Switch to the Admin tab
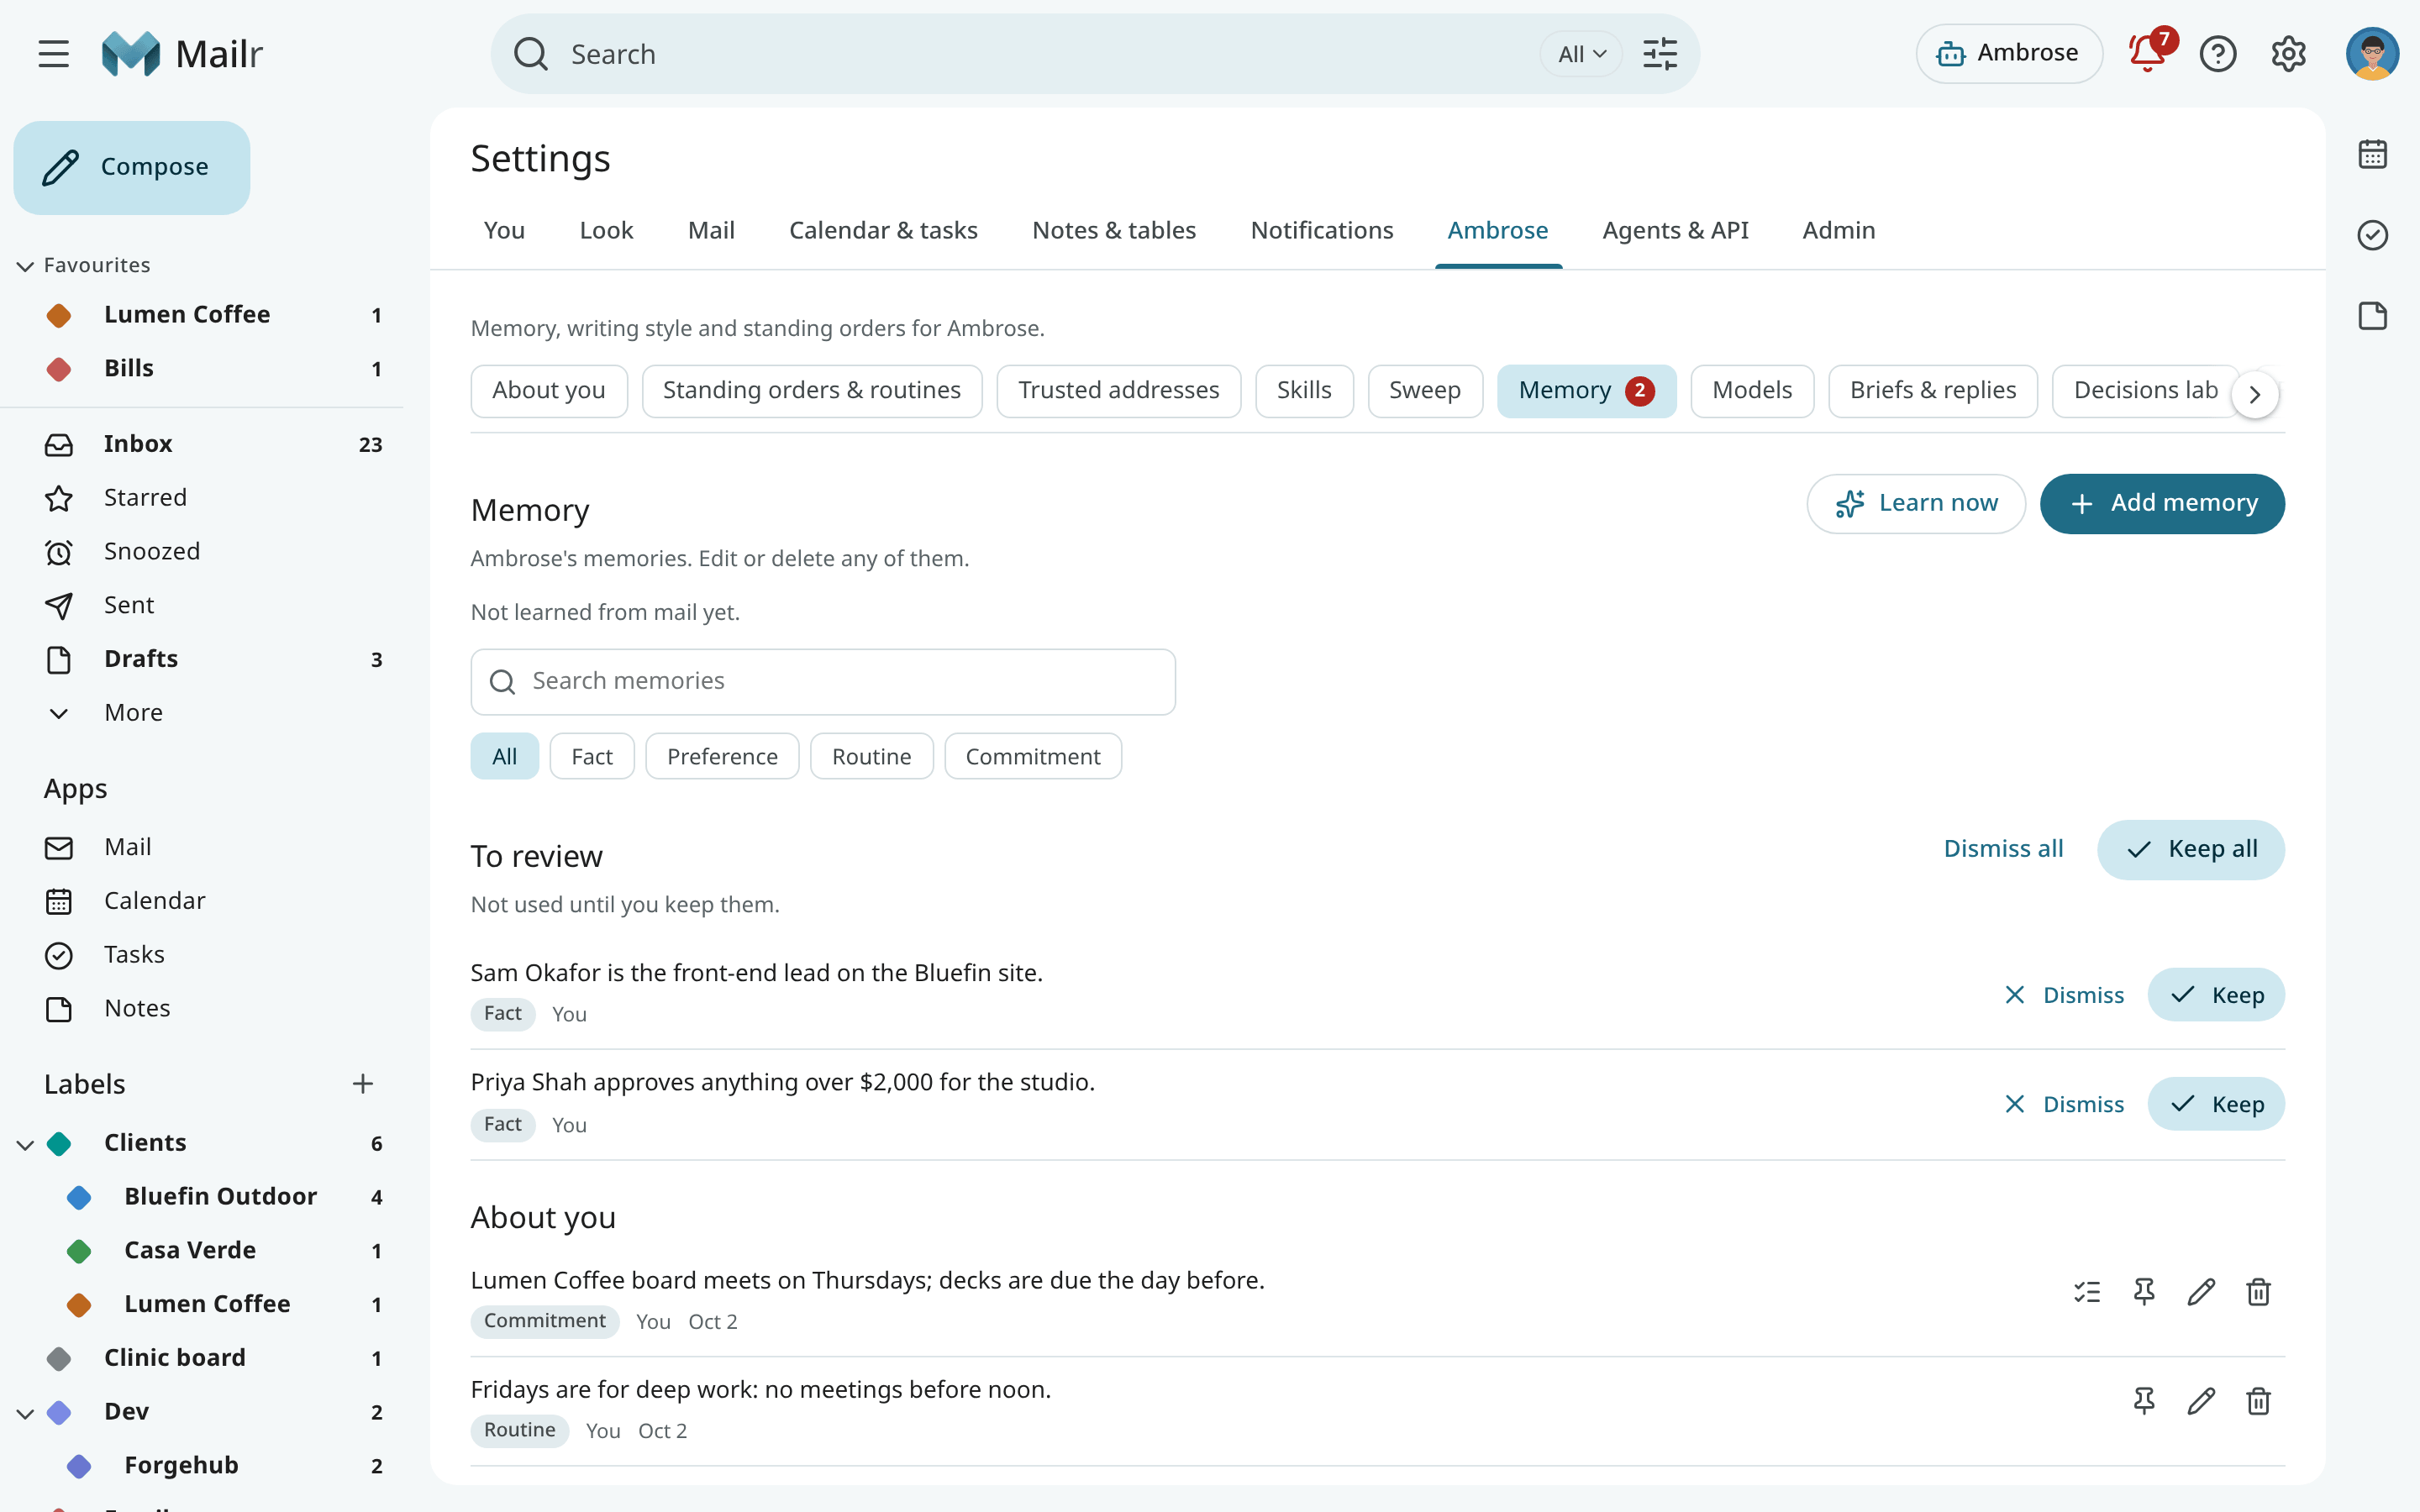 coord(1838,230)
